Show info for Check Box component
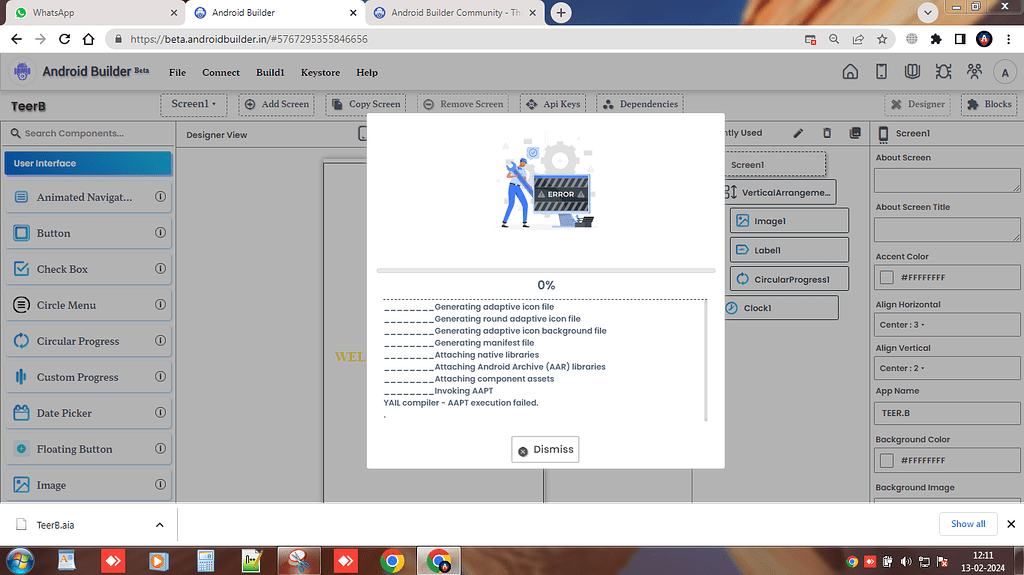The width and height of the screenshot is (1024, 575). tap(160, 269)
